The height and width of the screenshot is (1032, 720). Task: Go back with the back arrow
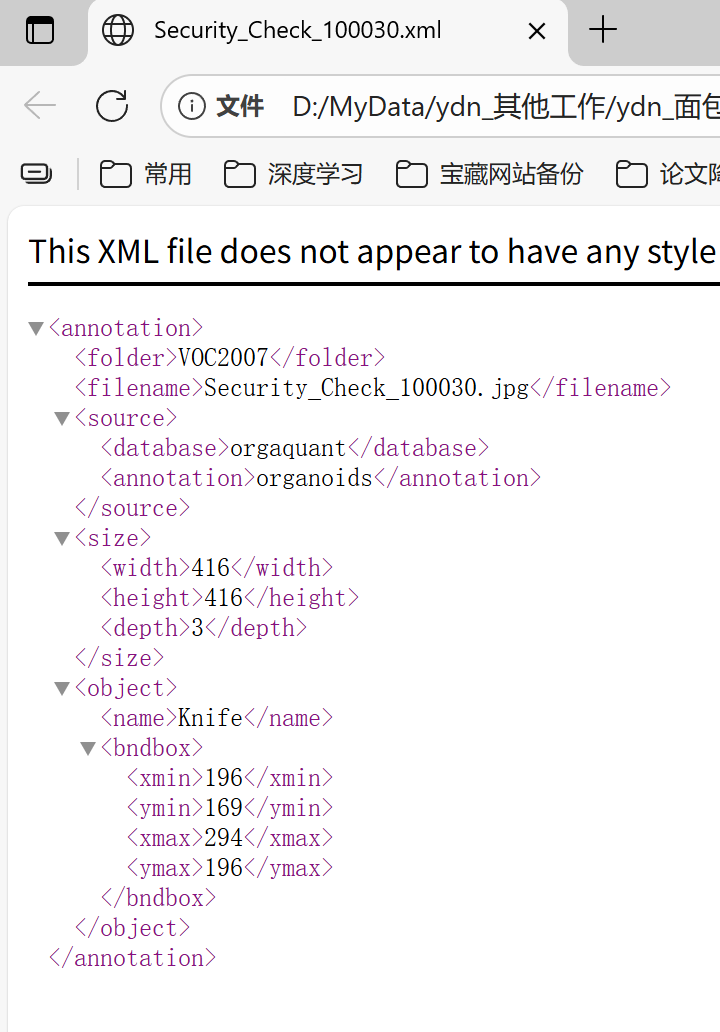pos(39,105)
